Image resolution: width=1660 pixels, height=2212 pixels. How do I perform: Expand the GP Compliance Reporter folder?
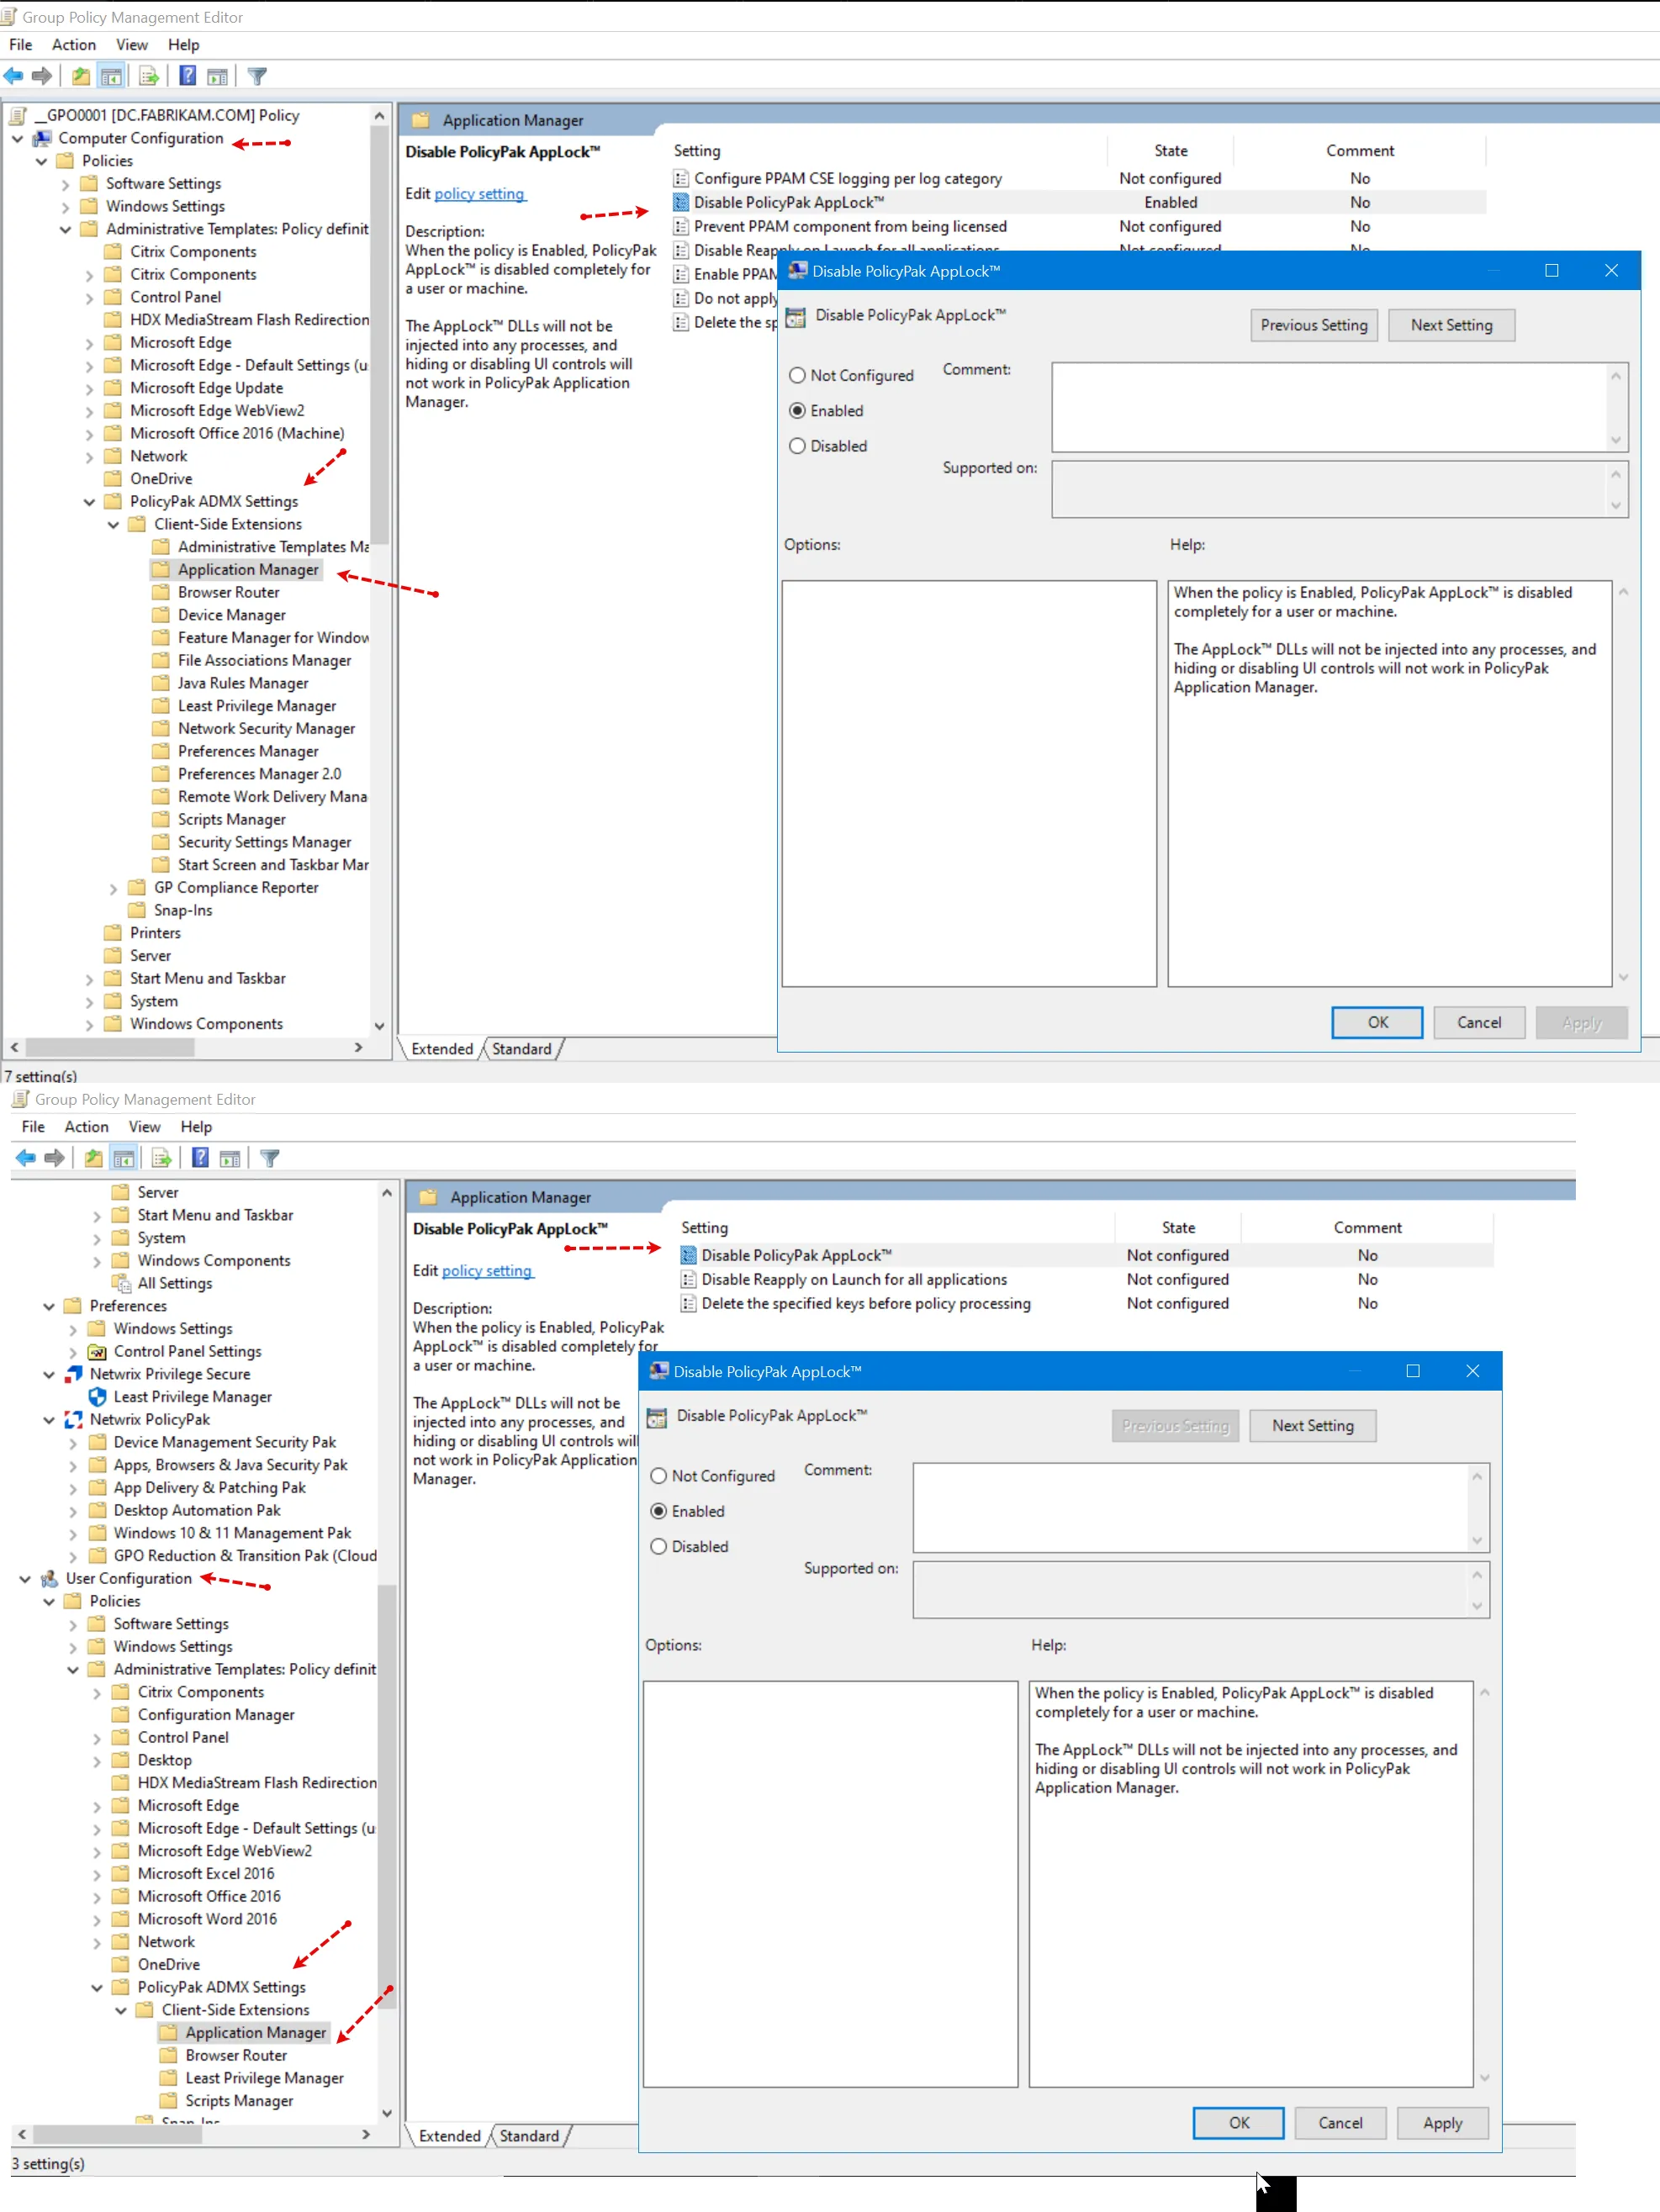click(113, 888)
